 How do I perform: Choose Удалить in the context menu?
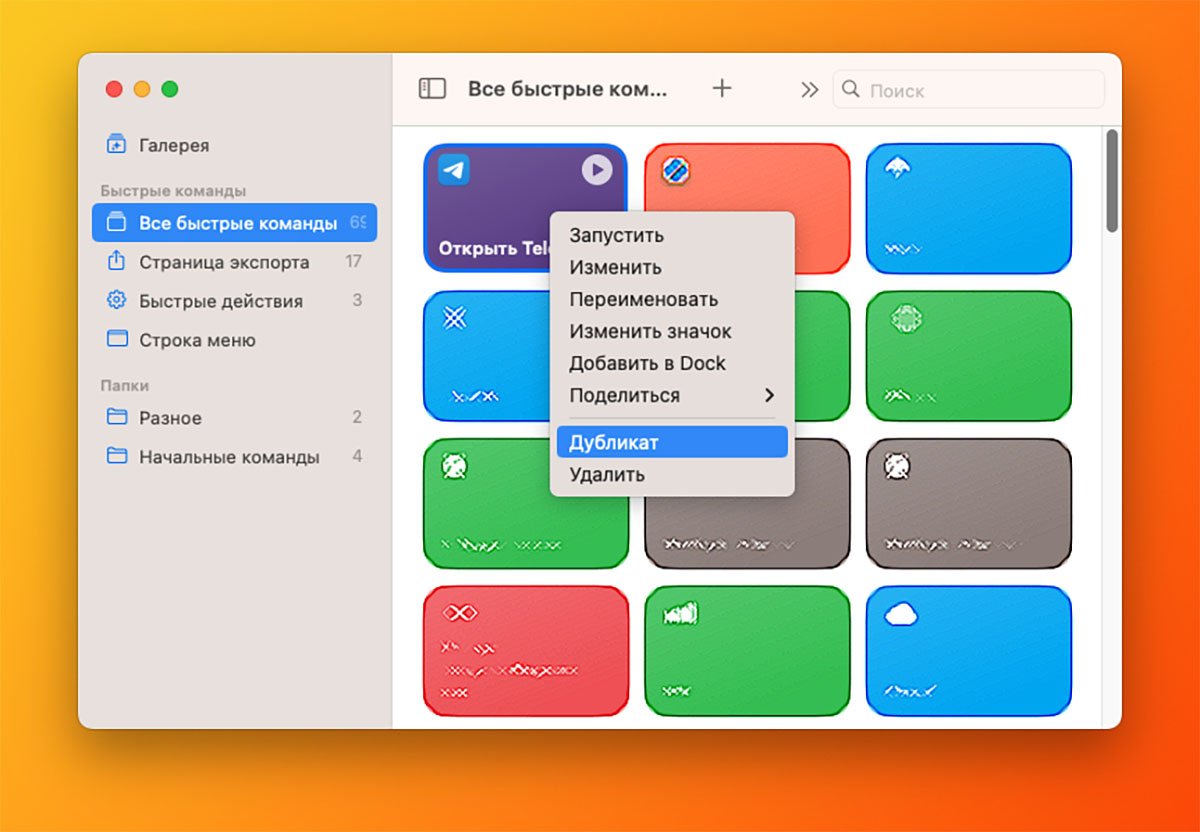(x=672, y=474)
